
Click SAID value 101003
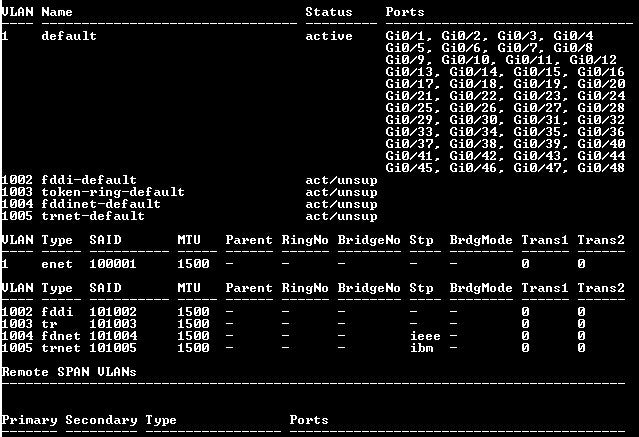pos(113,324)
